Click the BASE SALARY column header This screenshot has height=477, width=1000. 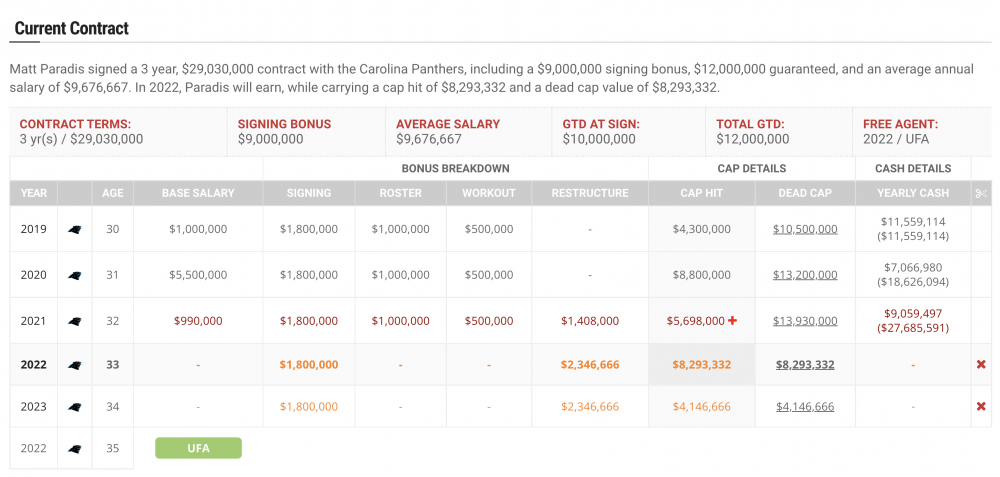[x=198, y=193]
